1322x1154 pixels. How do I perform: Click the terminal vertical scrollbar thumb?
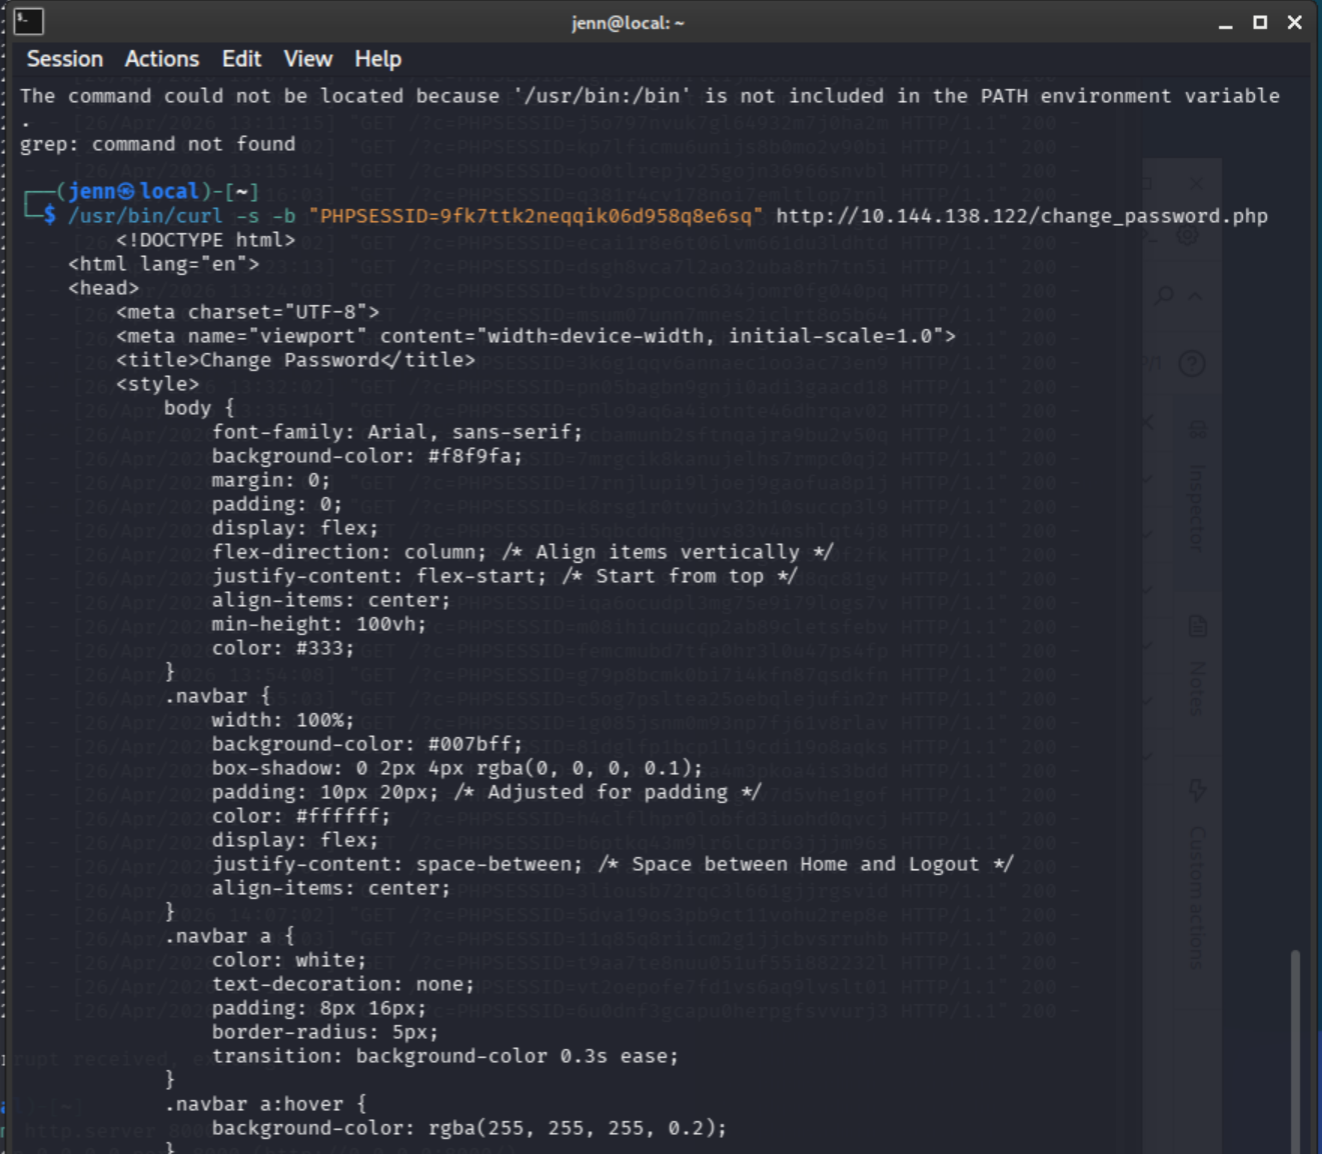[1296, 1050]
